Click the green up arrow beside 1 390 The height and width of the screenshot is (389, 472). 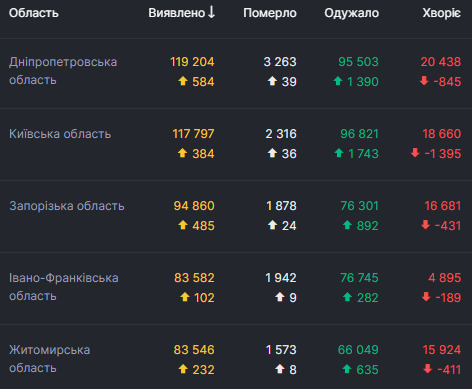338,81
